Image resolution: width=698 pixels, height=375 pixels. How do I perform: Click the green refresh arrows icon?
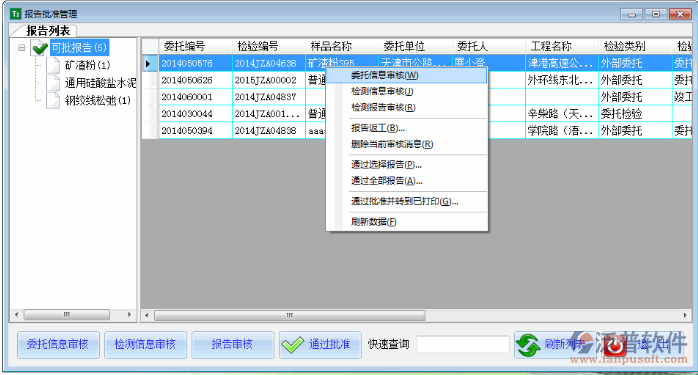click(528, 345)
